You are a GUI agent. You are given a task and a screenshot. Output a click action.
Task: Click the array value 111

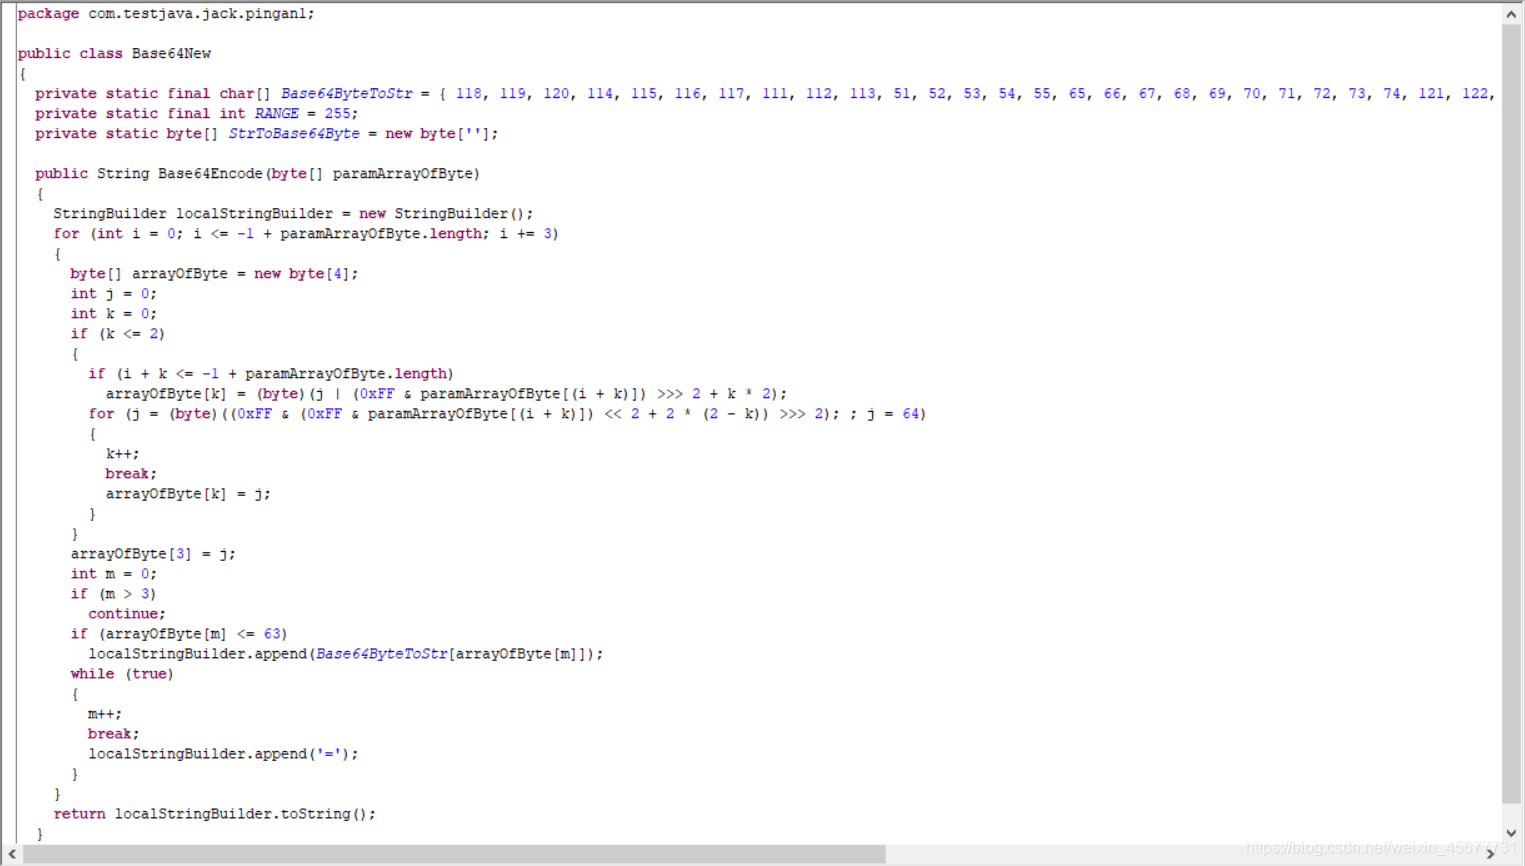click(x=774, y=94)
